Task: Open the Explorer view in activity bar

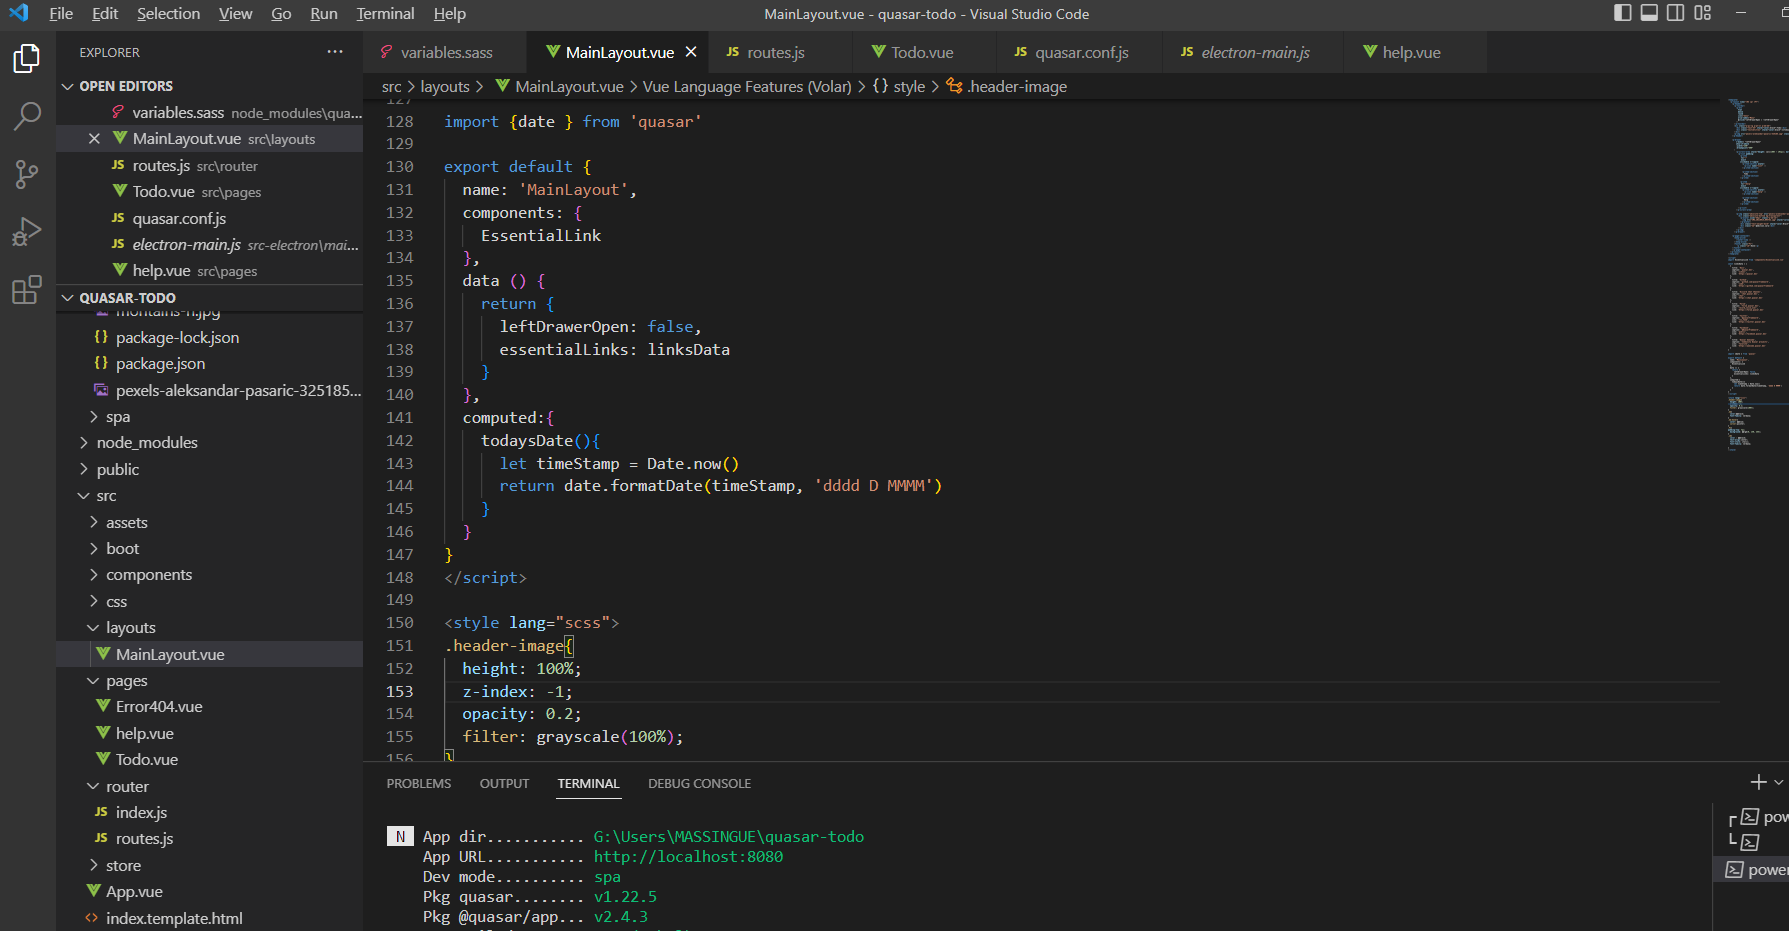Action: click(x=27, y=59)
